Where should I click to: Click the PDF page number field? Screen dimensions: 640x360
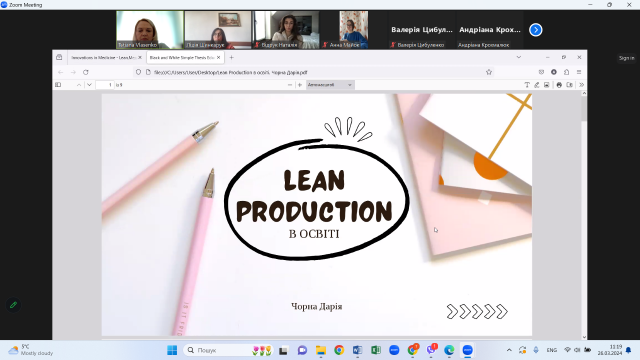[105, 85]
